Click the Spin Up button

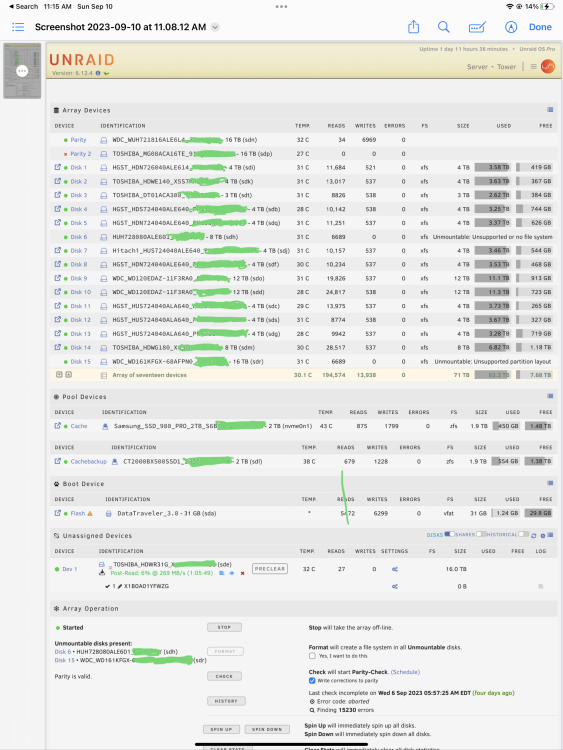pos(221,729)
